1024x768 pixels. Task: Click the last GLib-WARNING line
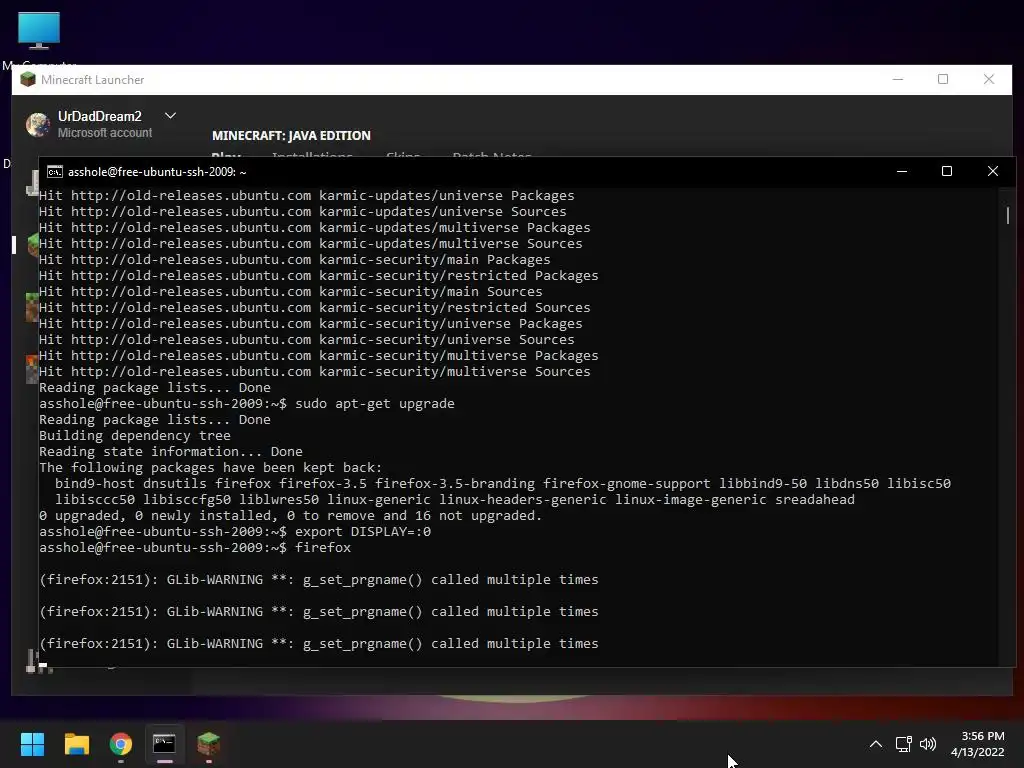pos(319,643)
